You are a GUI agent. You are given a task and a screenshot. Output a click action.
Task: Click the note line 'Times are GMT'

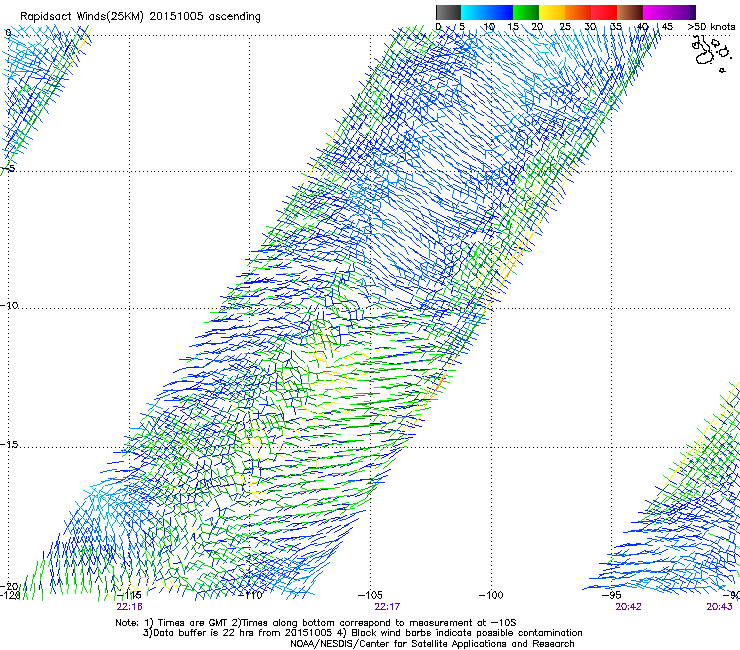[192, 623]
